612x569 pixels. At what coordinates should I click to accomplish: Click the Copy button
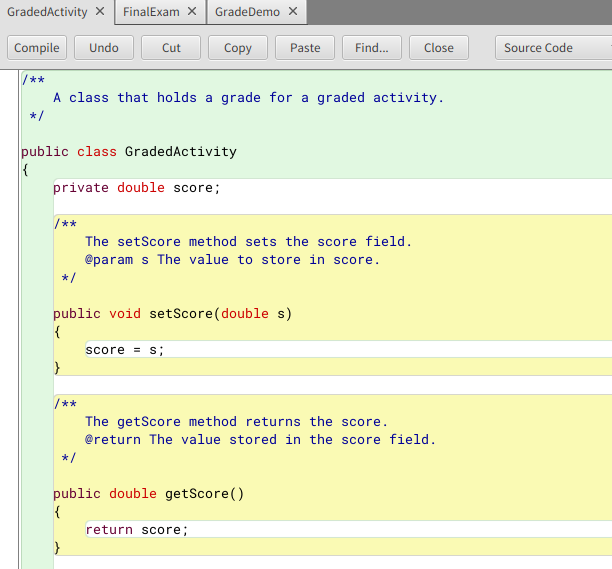tap(238, 48)
